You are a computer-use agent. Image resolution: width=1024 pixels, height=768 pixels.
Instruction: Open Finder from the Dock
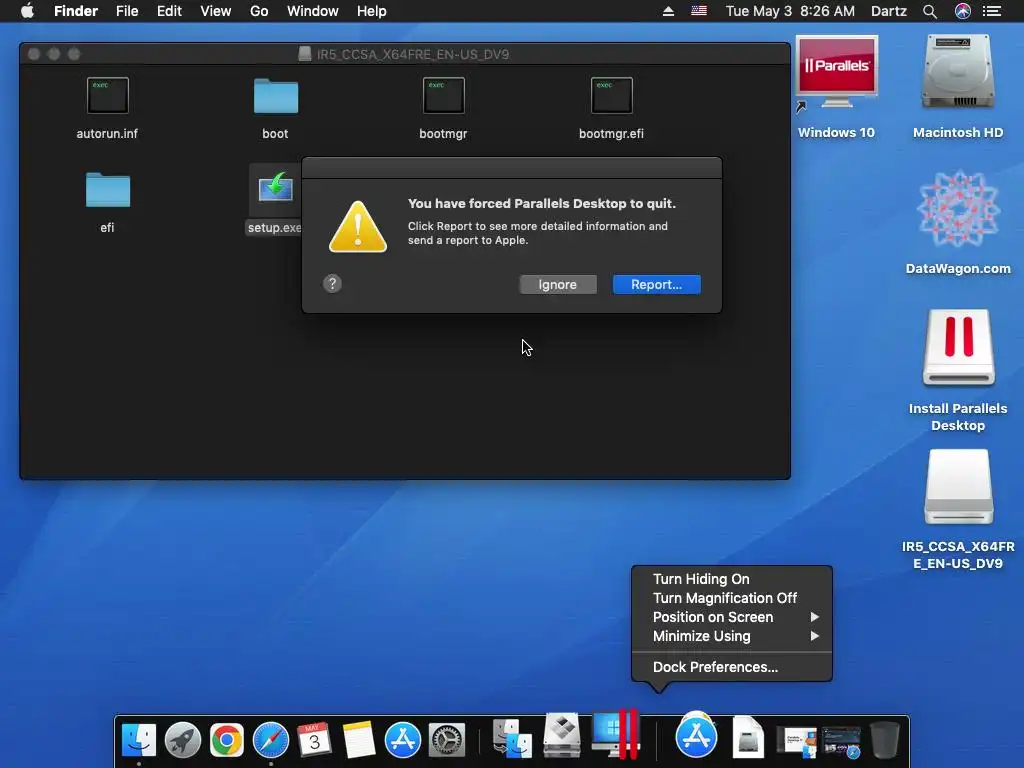pyautogui.click(x=139, y=741)
